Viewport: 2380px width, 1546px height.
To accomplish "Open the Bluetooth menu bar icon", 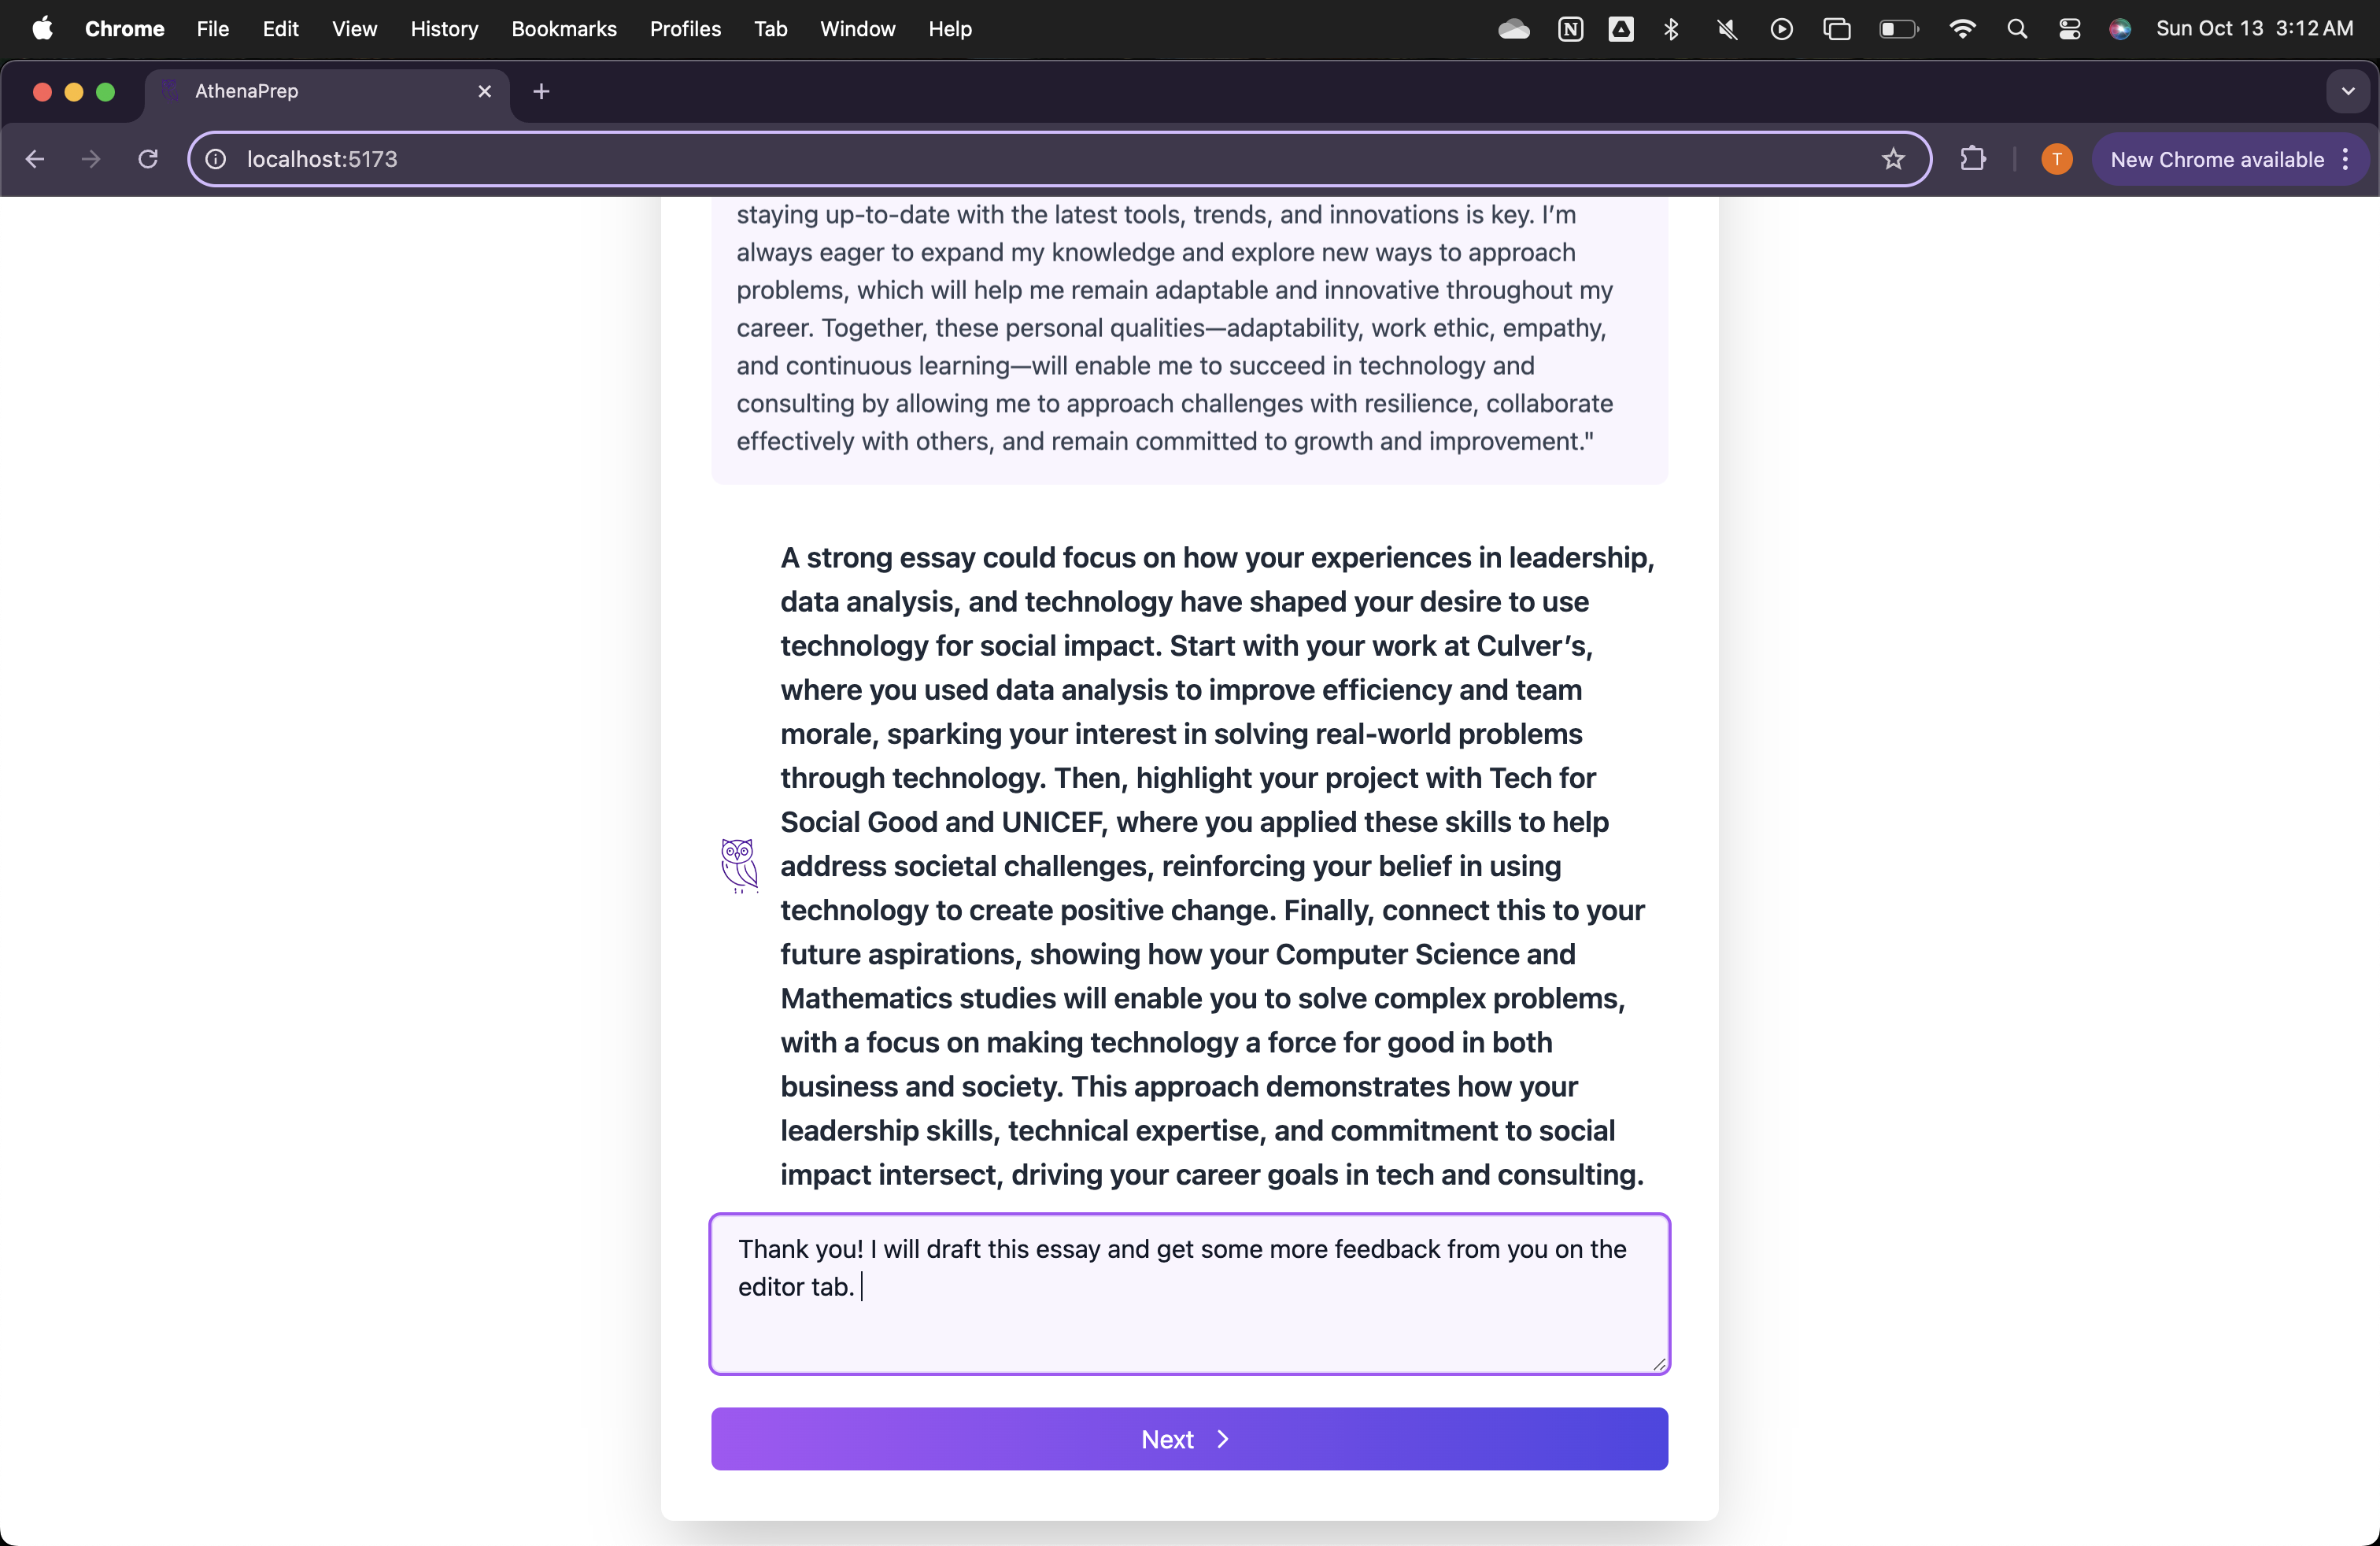I will click(1671, 29).
